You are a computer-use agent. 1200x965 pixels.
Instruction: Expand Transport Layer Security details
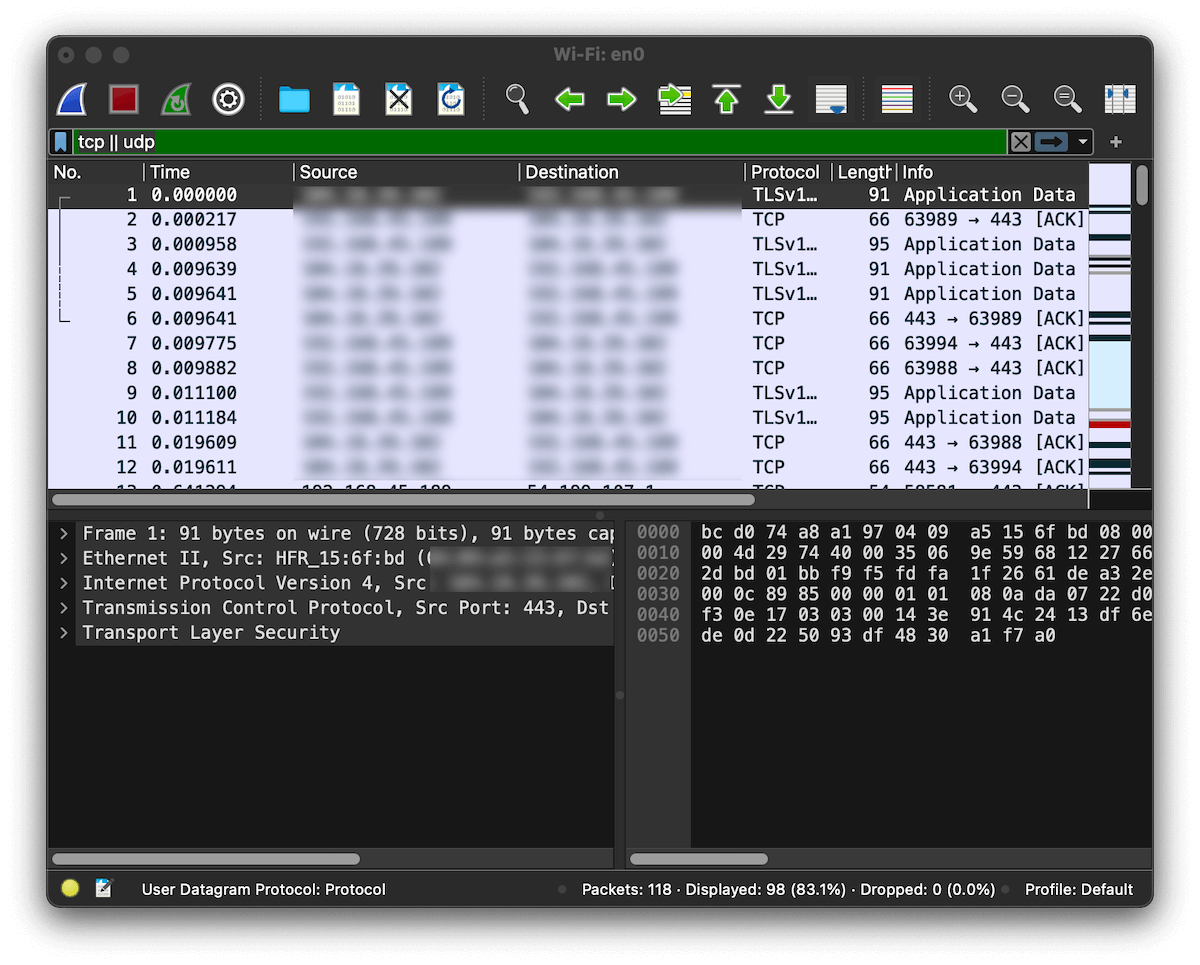(x=63, y=633)
